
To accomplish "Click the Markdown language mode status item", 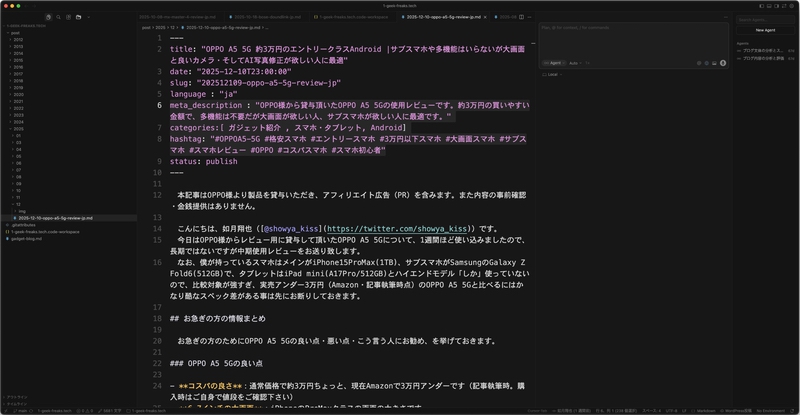I will tap(706, 410).
